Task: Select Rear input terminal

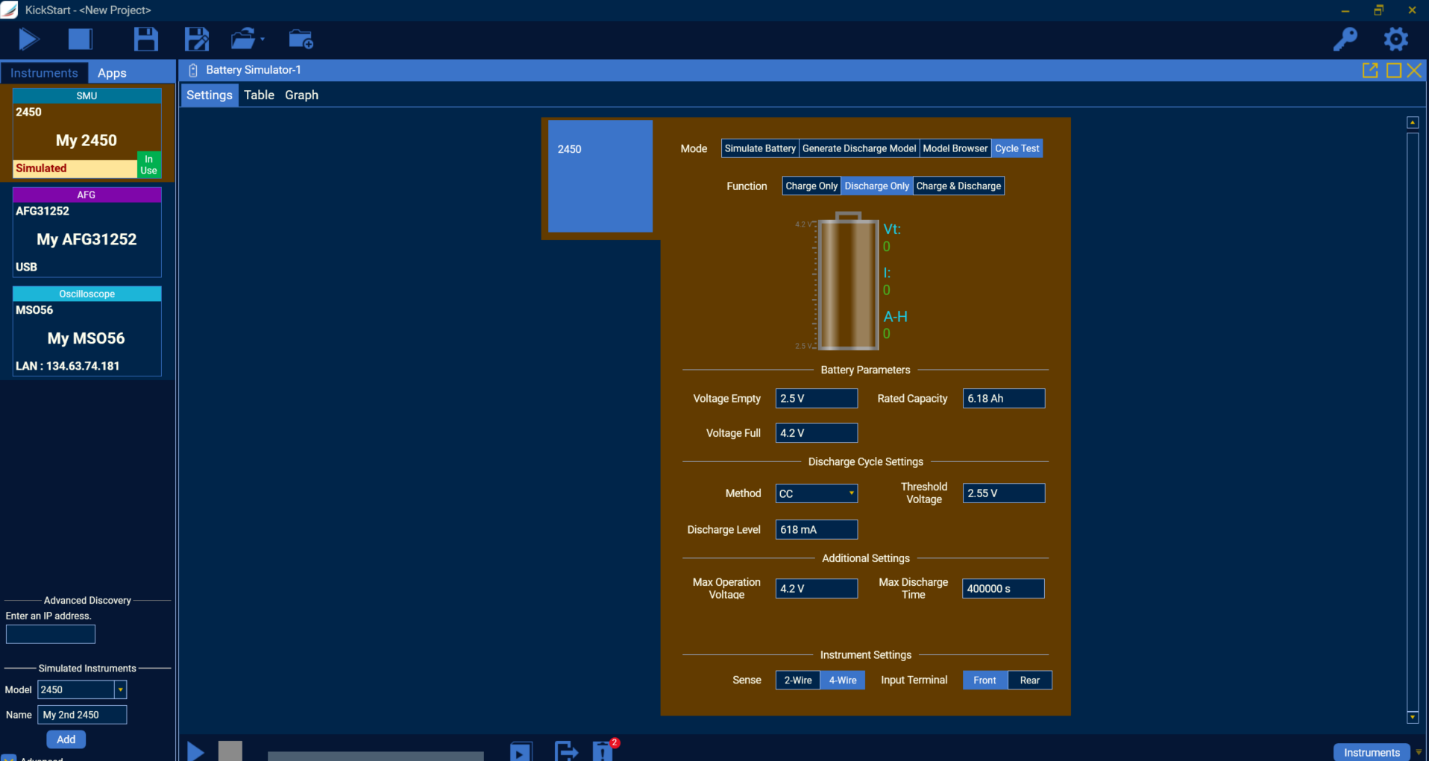Action: pos(1030,680)
